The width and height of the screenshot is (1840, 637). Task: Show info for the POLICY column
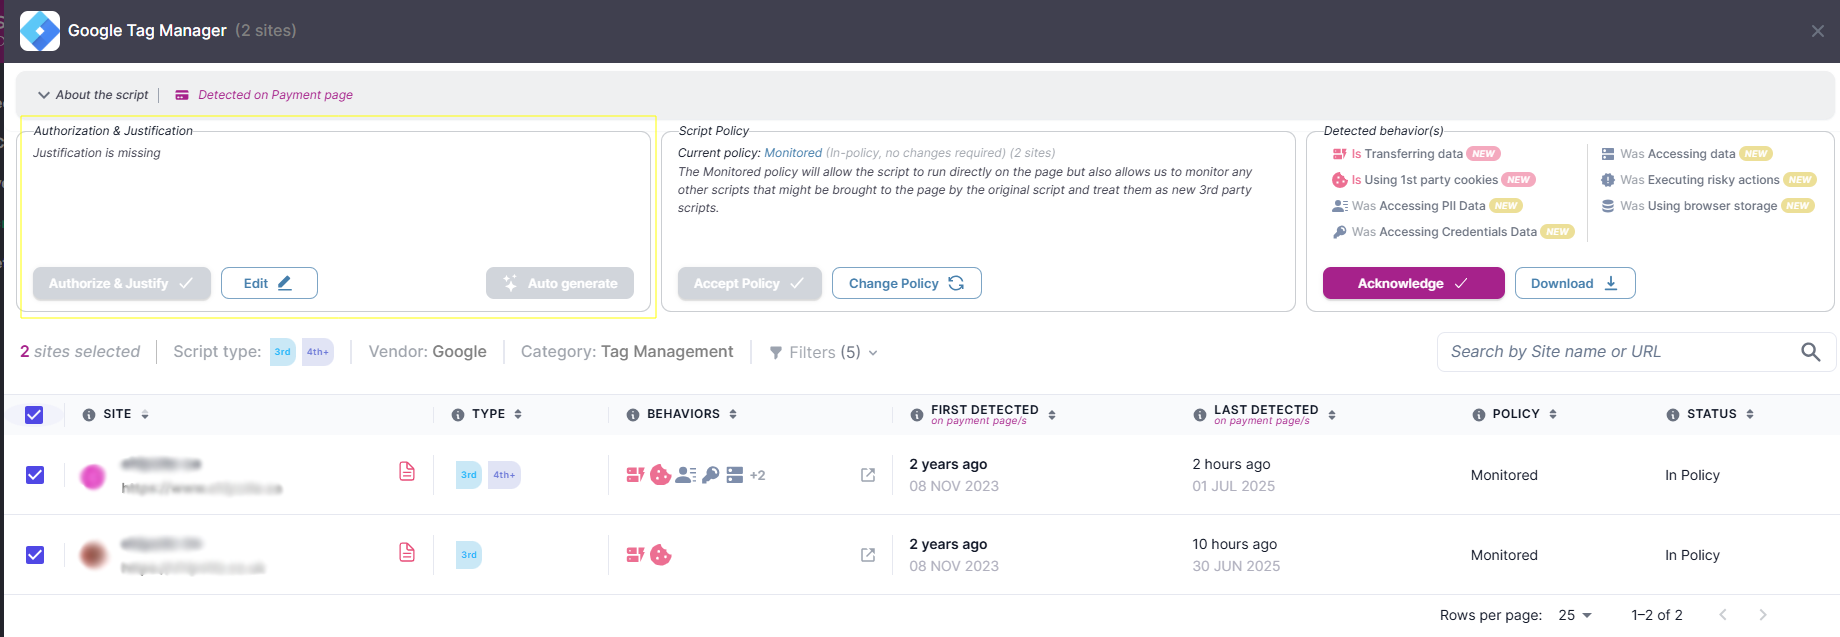(x=1479, y=415)
